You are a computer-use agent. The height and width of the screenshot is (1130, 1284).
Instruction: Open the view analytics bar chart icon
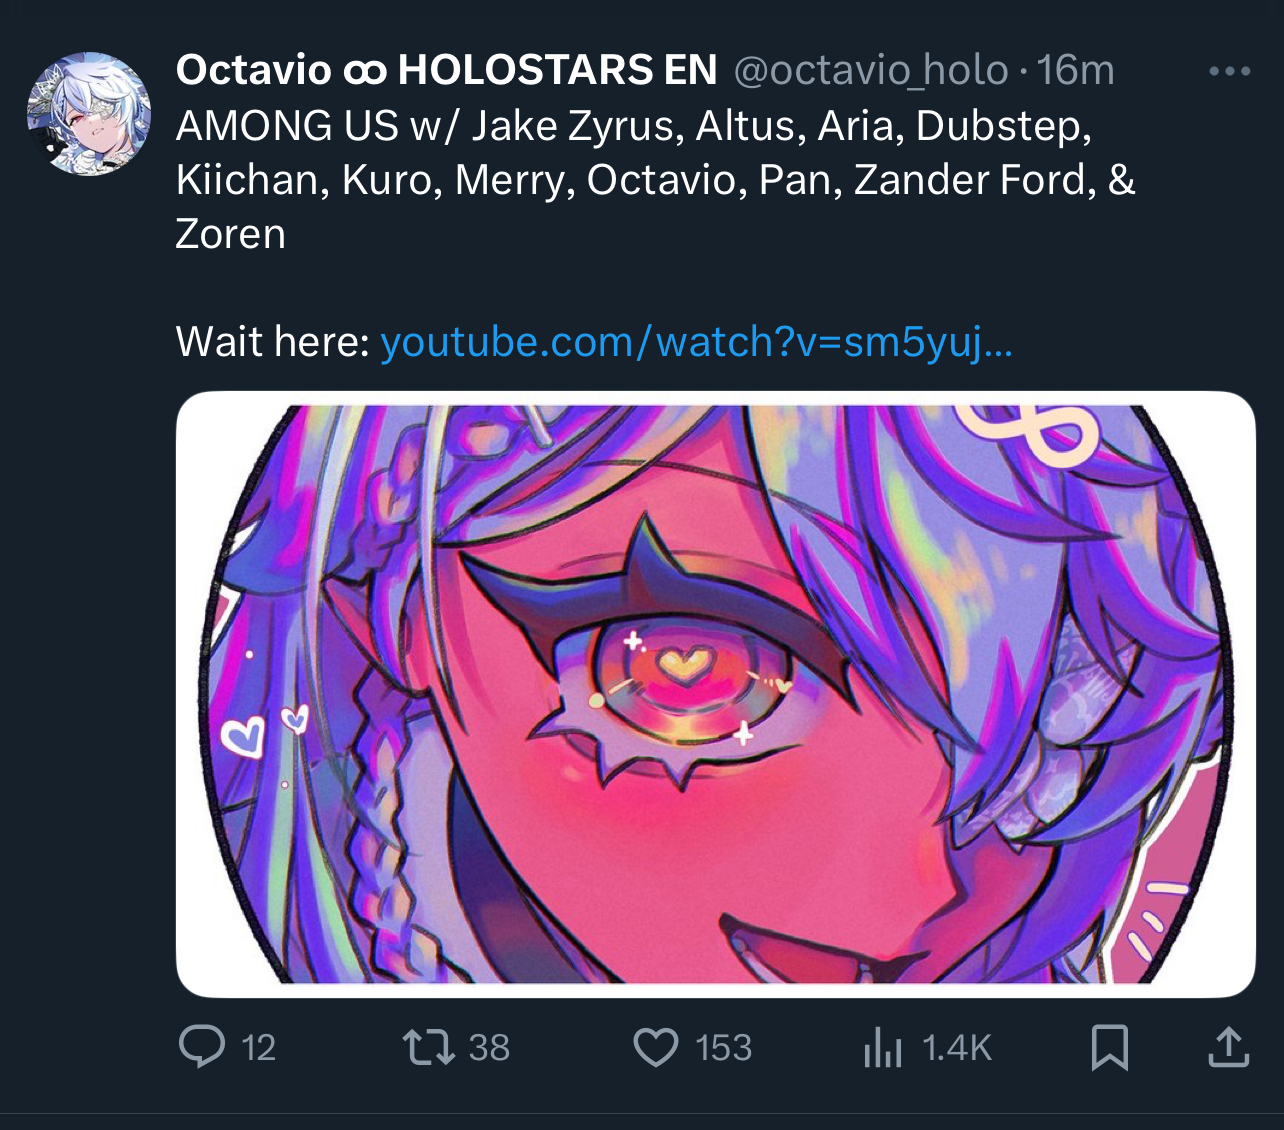coord(882,1048)
